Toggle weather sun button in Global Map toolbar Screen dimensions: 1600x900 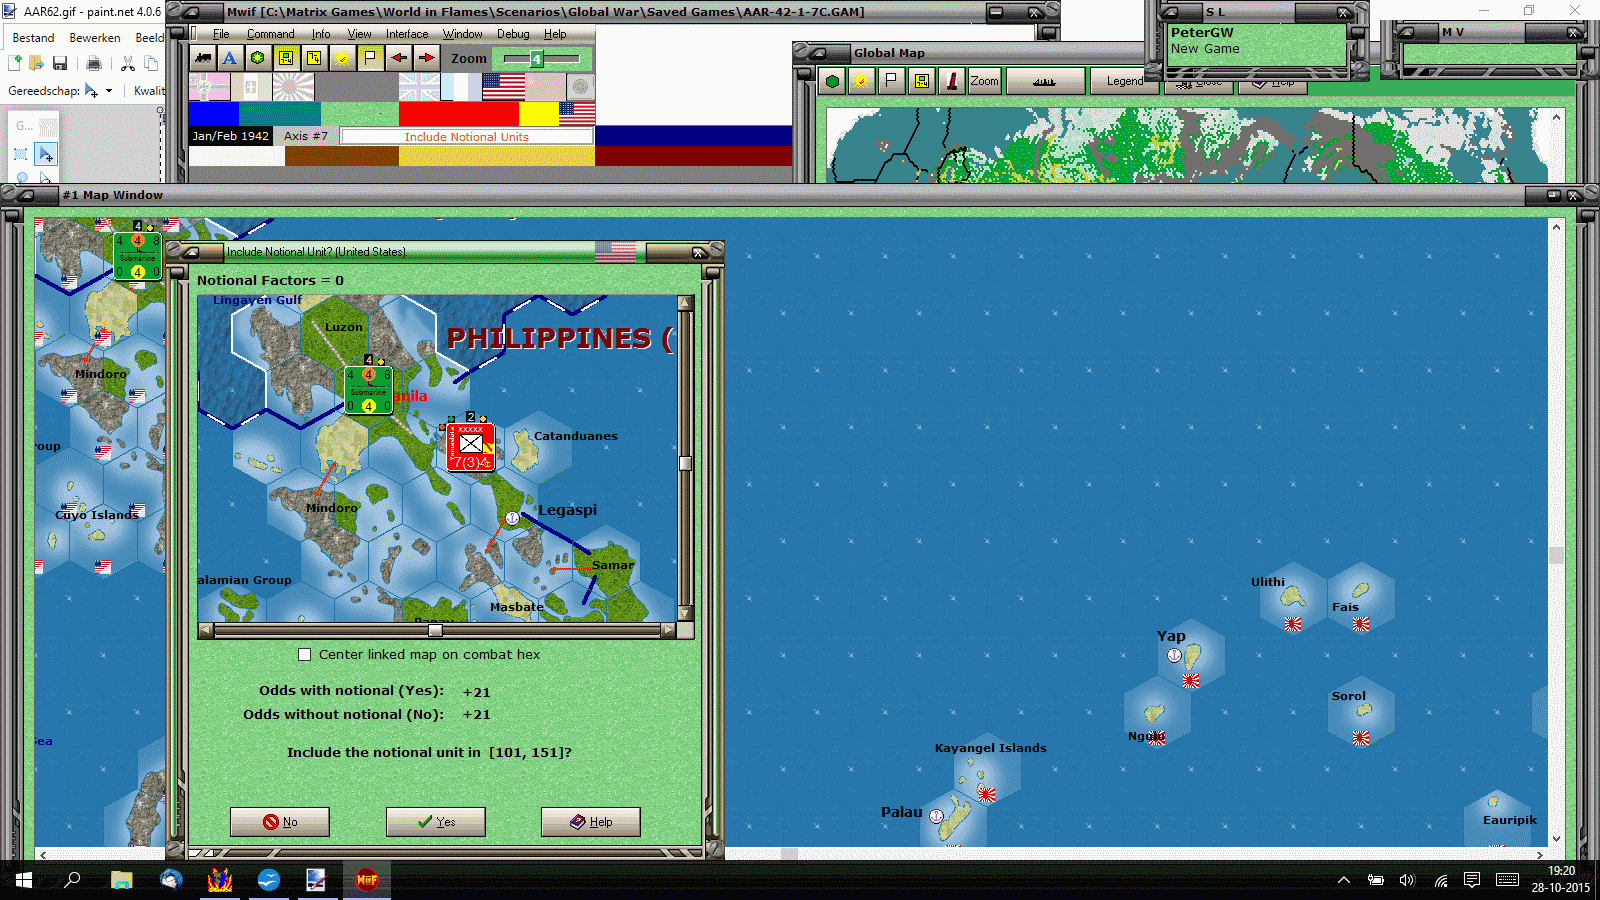(x=861, y=81)
